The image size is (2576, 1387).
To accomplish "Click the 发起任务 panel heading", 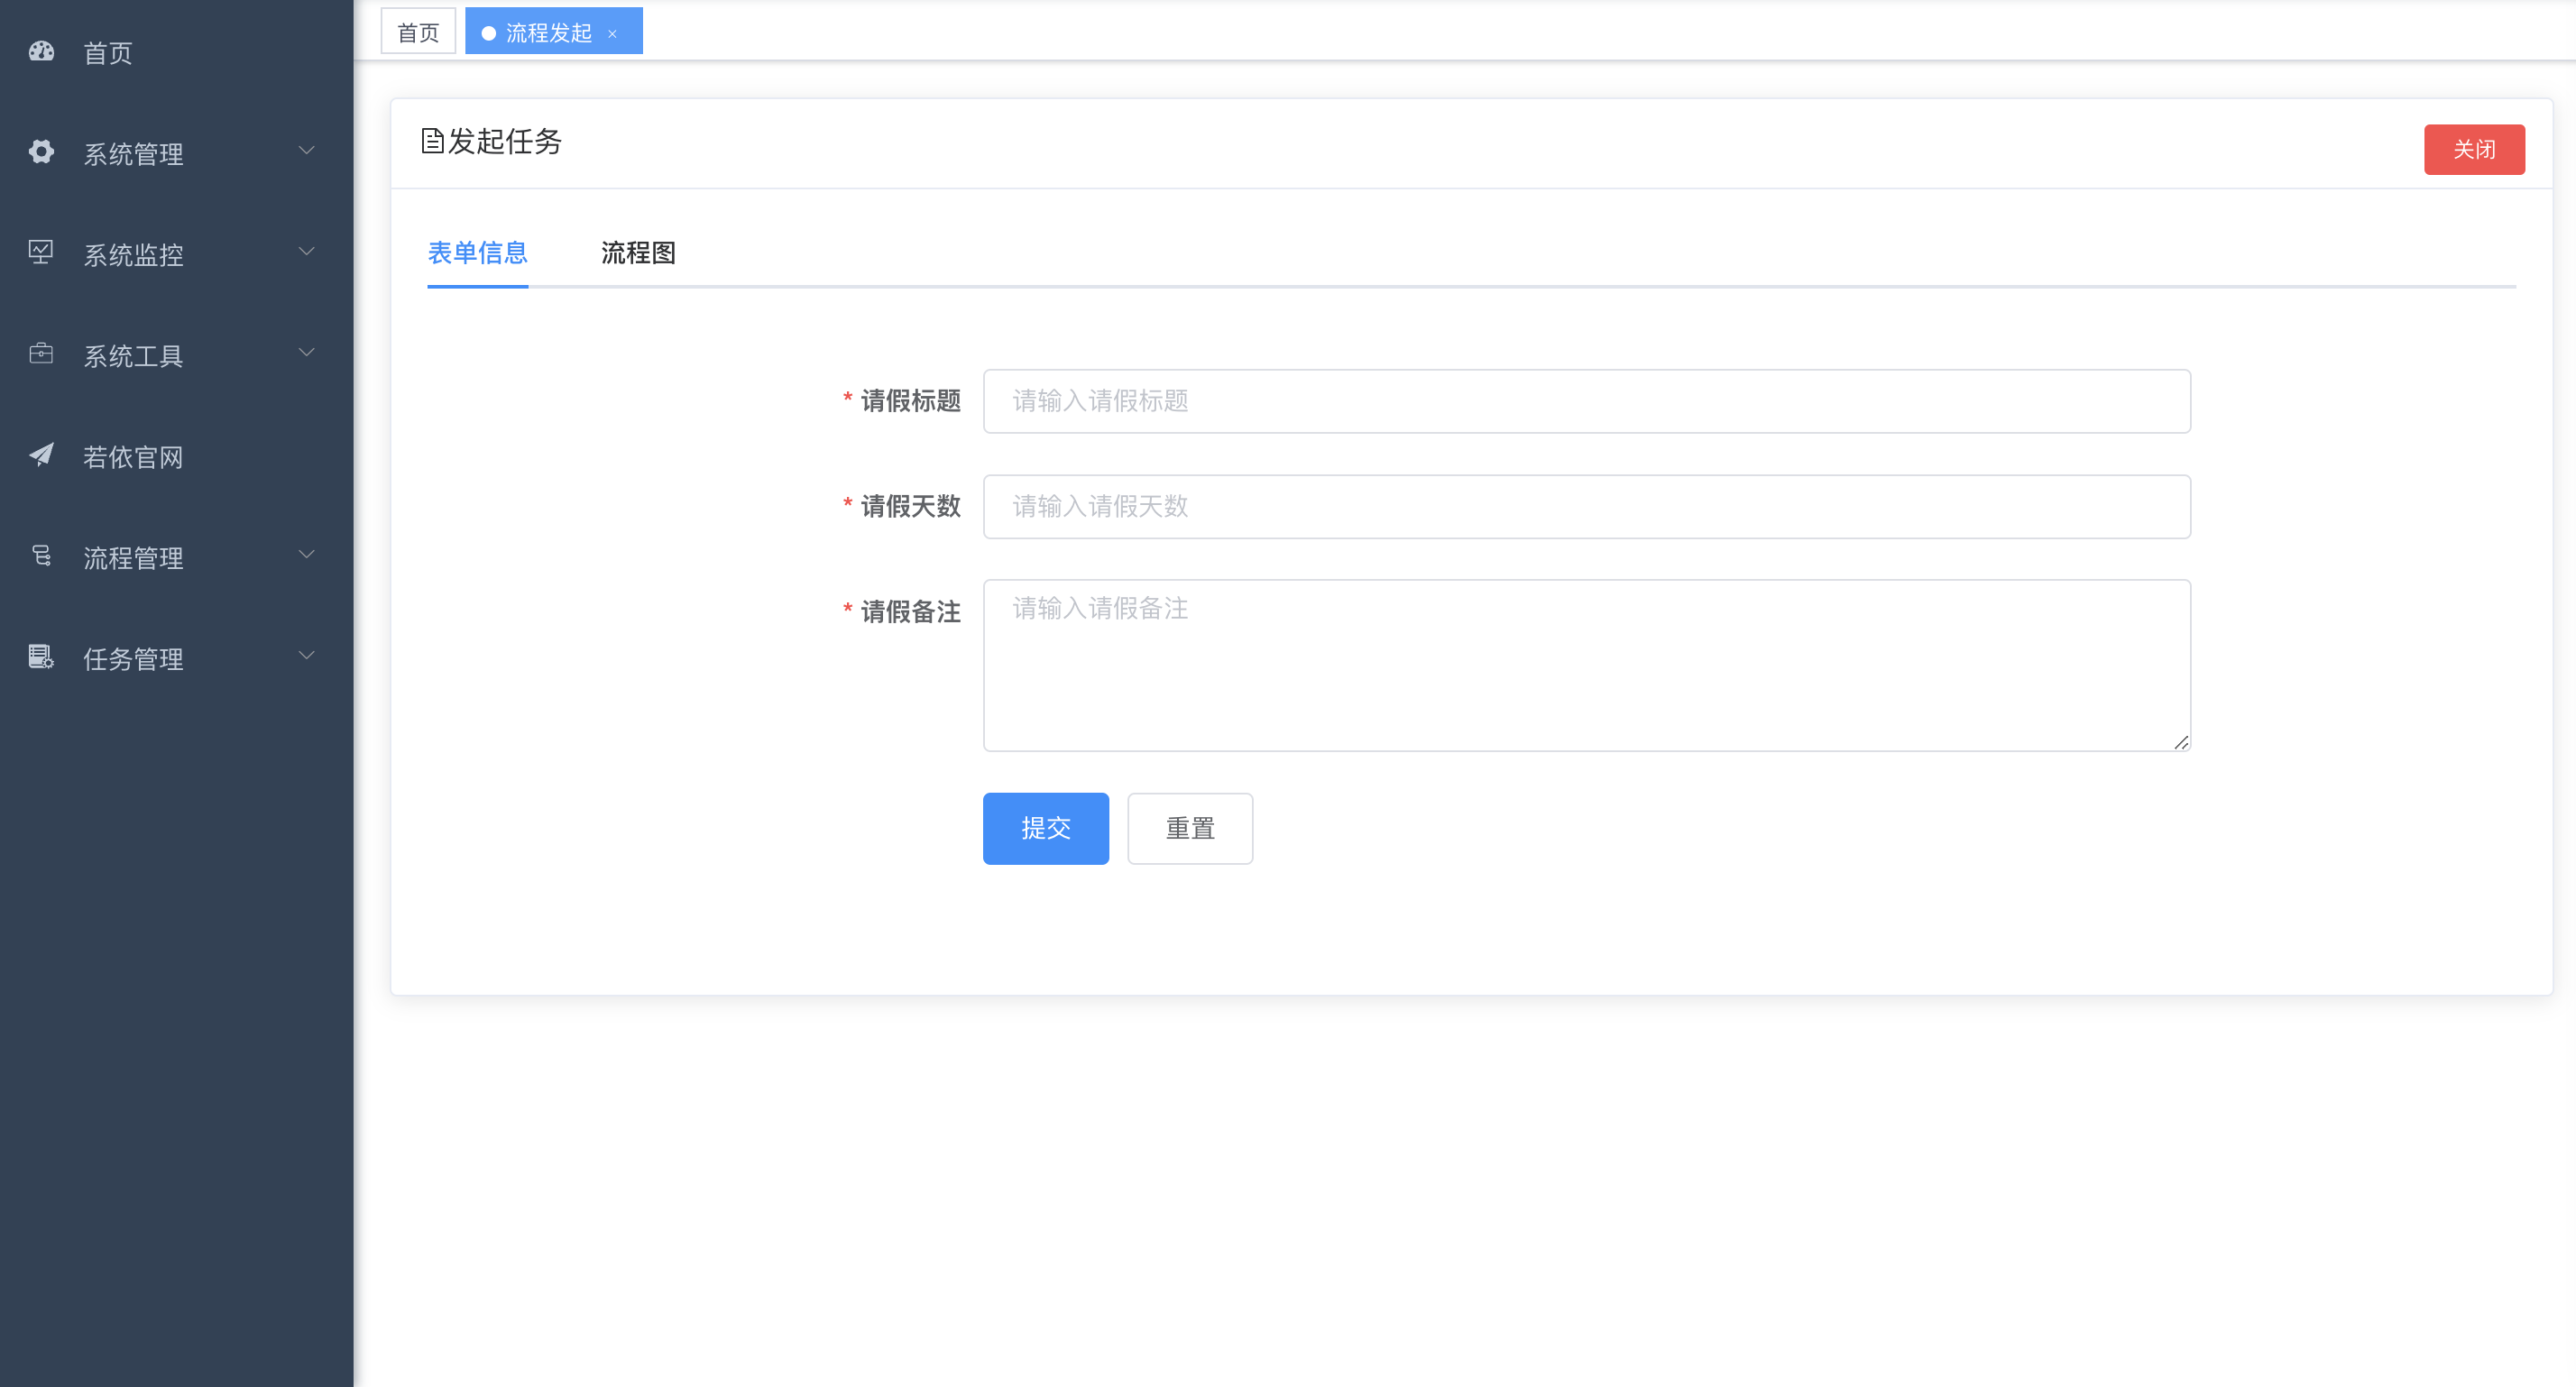I will [x=504, y=141].
